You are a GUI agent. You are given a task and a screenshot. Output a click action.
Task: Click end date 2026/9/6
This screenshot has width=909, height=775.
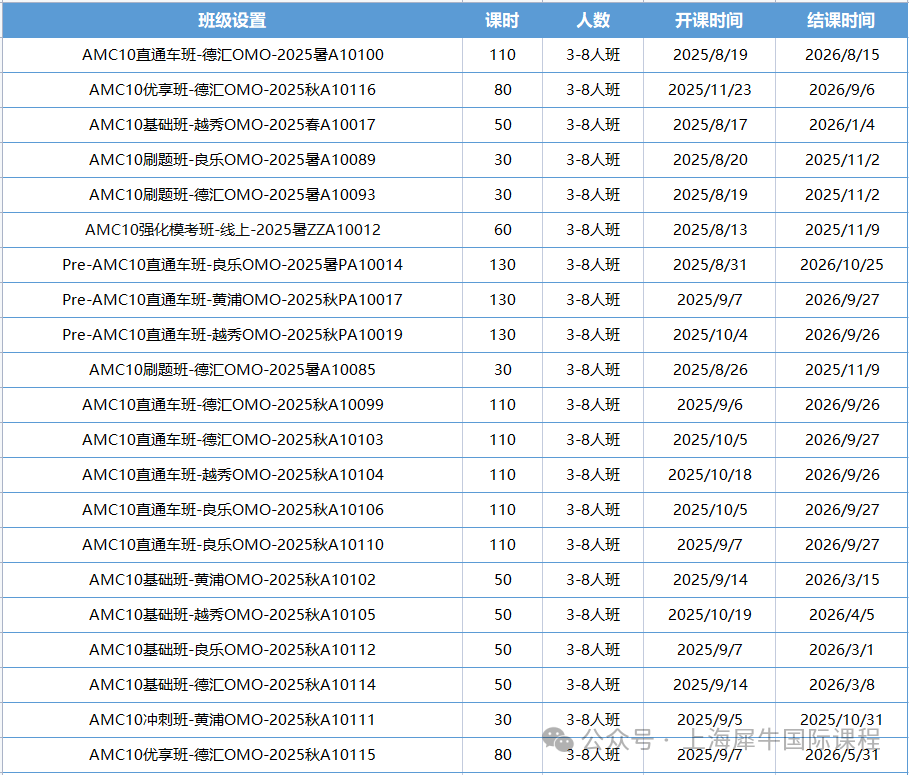(842, 90)
